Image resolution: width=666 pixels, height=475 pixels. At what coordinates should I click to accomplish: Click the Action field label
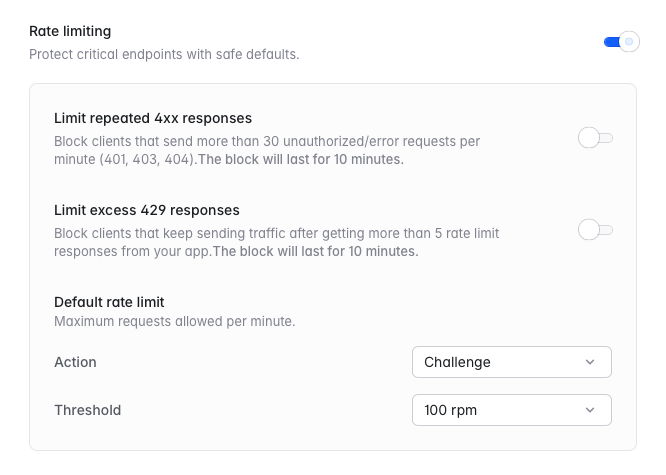pos(75,362)
